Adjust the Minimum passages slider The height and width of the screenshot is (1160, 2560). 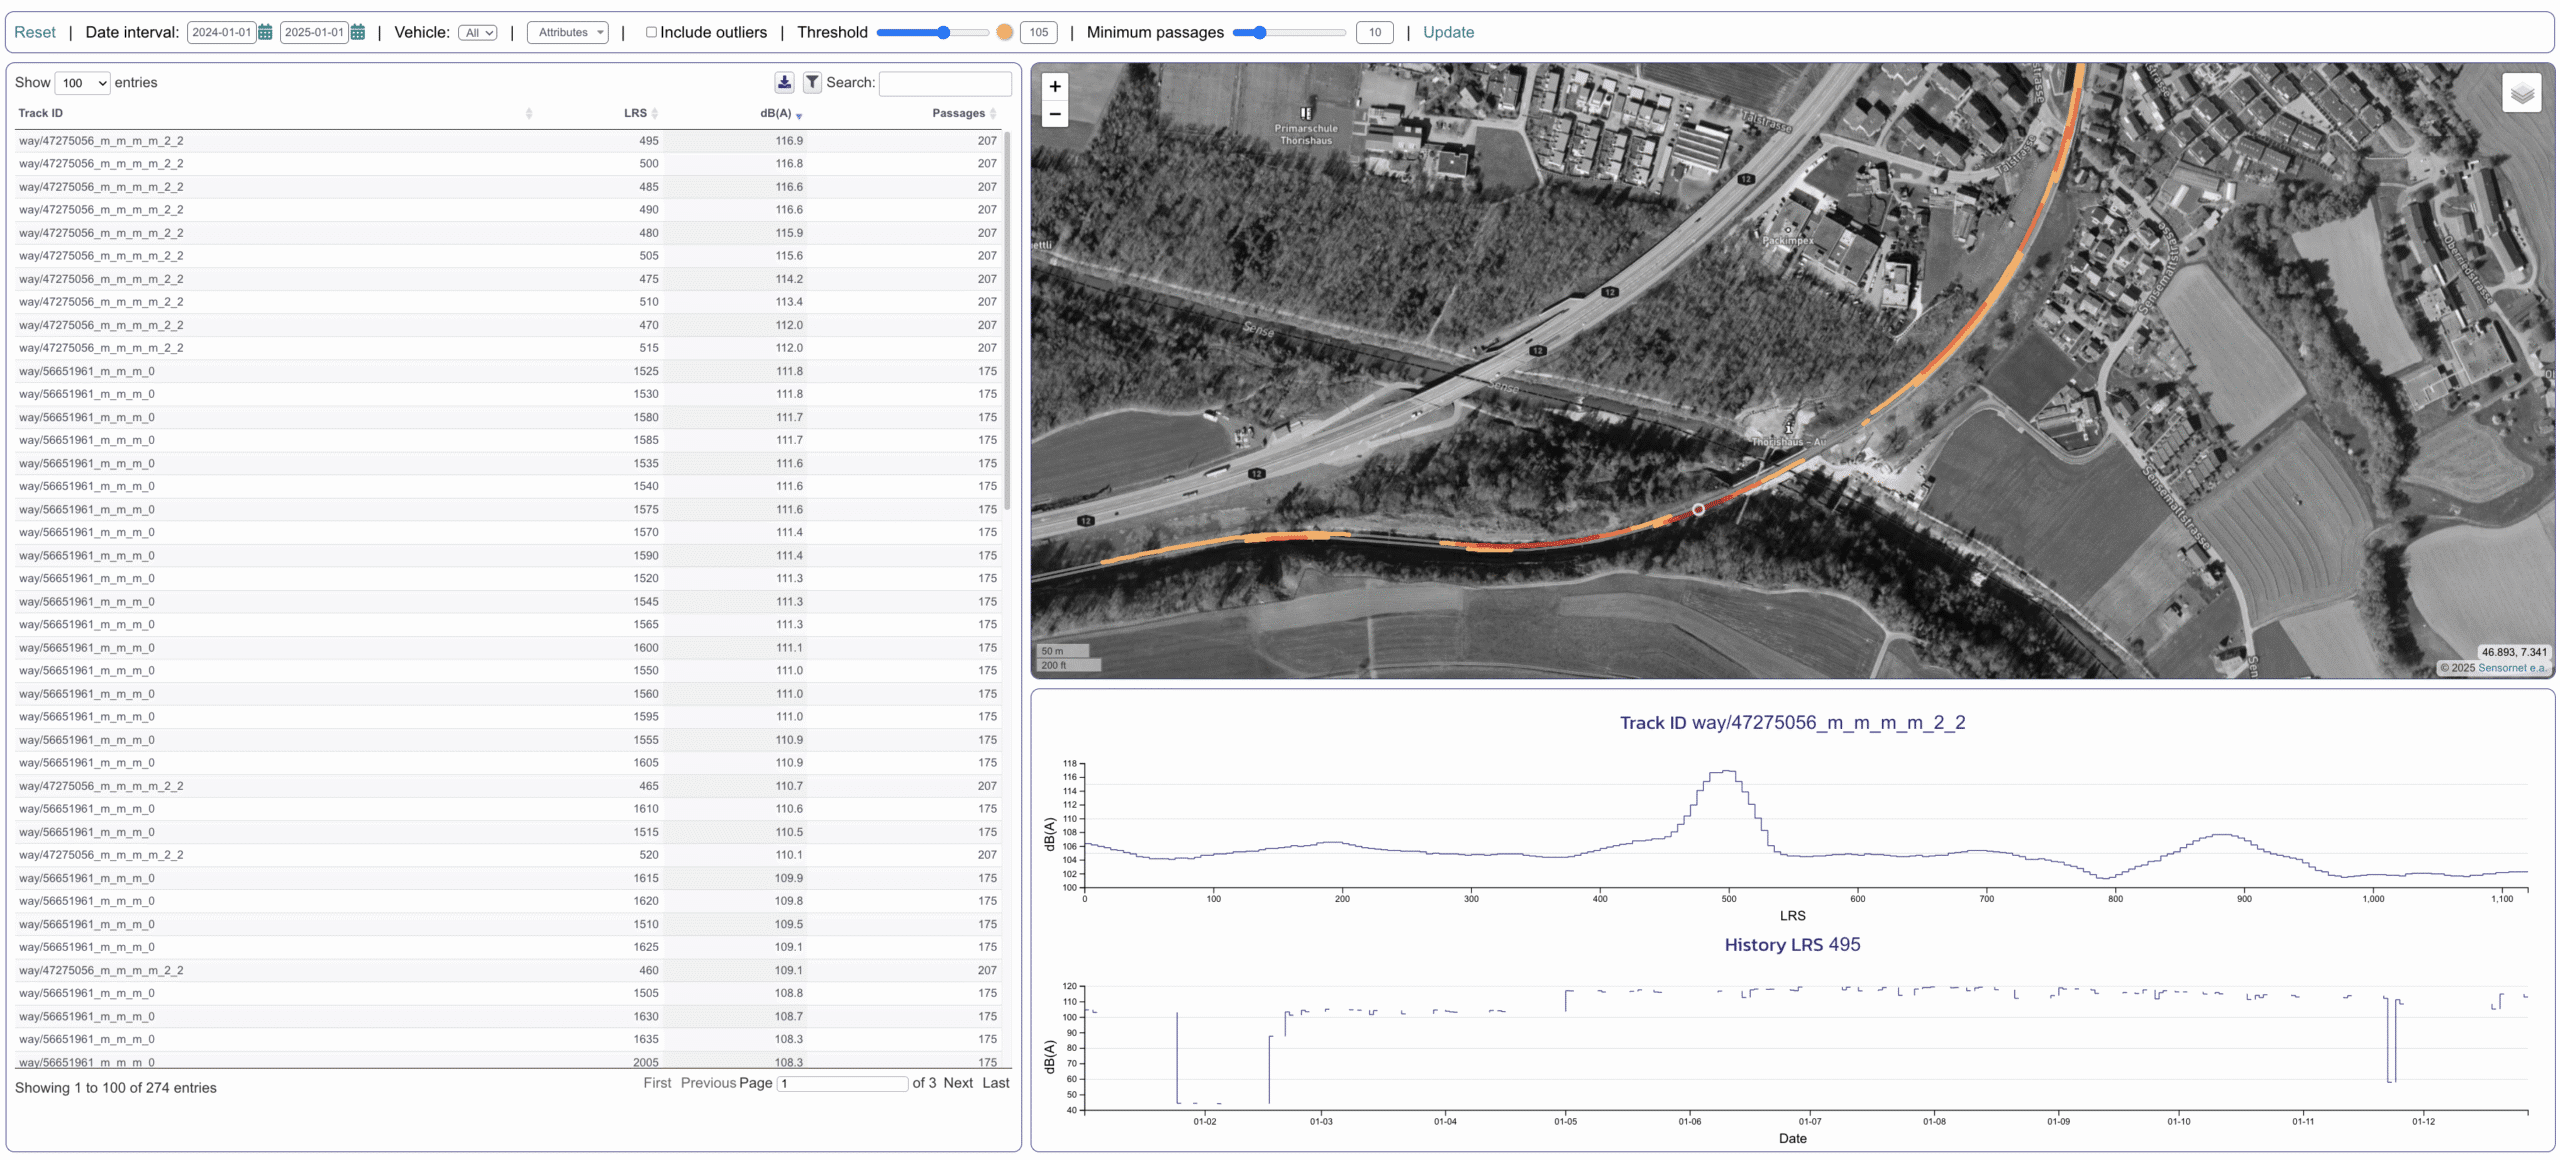click(x=1260, y=33)
